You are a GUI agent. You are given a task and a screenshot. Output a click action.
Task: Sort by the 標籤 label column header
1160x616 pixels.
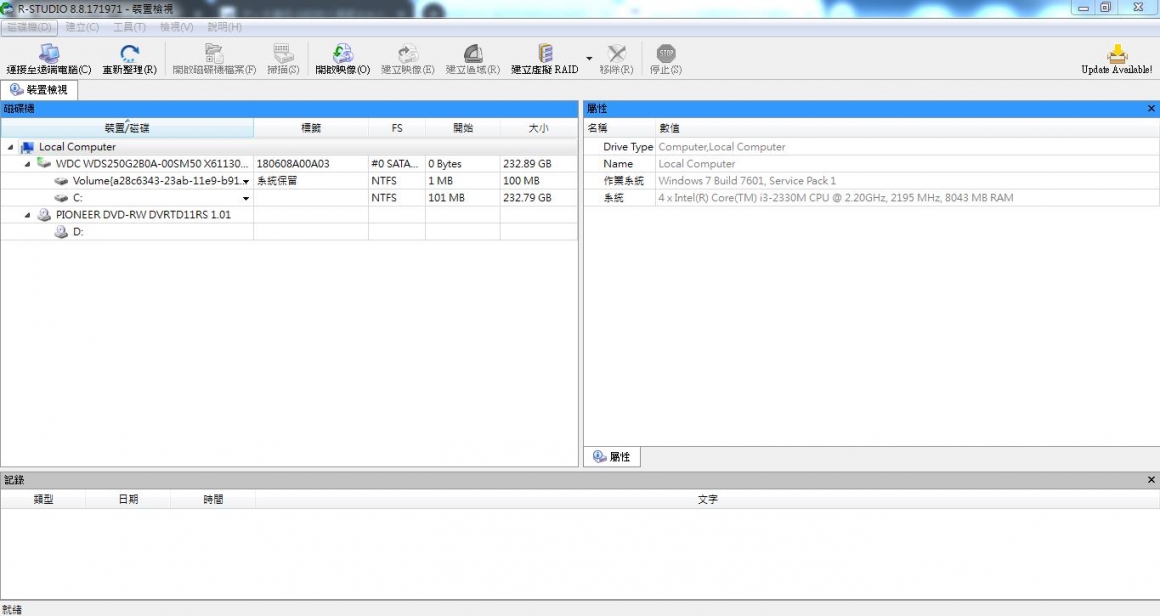coord(311,128)
